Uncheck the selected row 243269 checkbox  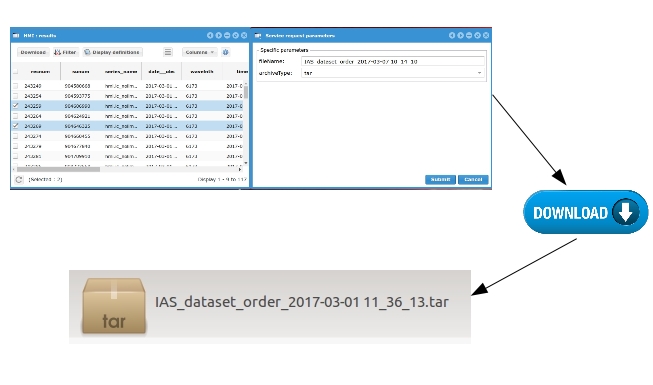15,126
